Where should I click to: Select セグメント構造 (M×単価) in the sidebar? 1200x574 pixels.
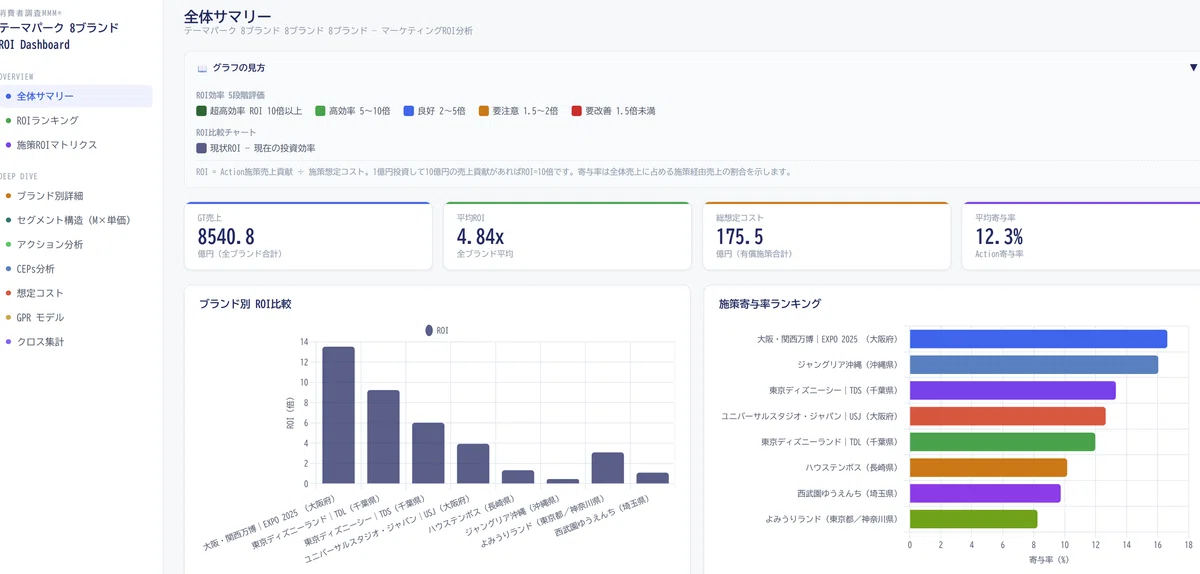pos(74,220)
